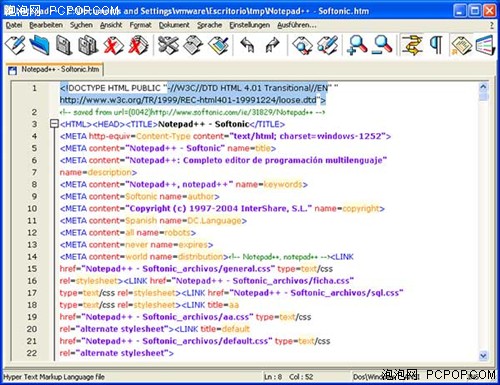Screen dimensions: 500x385
Task: Click the word 'keywords' on line 8
Action: [283, 184]
